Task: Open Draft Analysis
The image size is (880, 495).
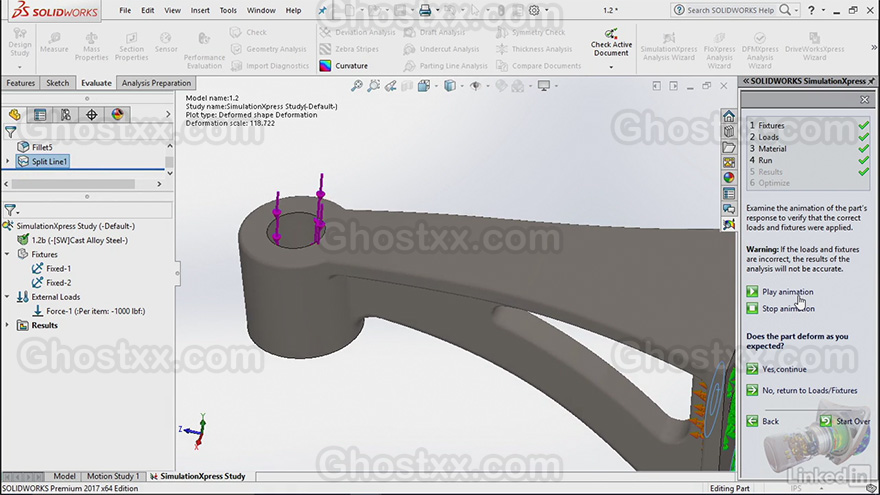Action: pyautogui.click(x=434, y=33)
